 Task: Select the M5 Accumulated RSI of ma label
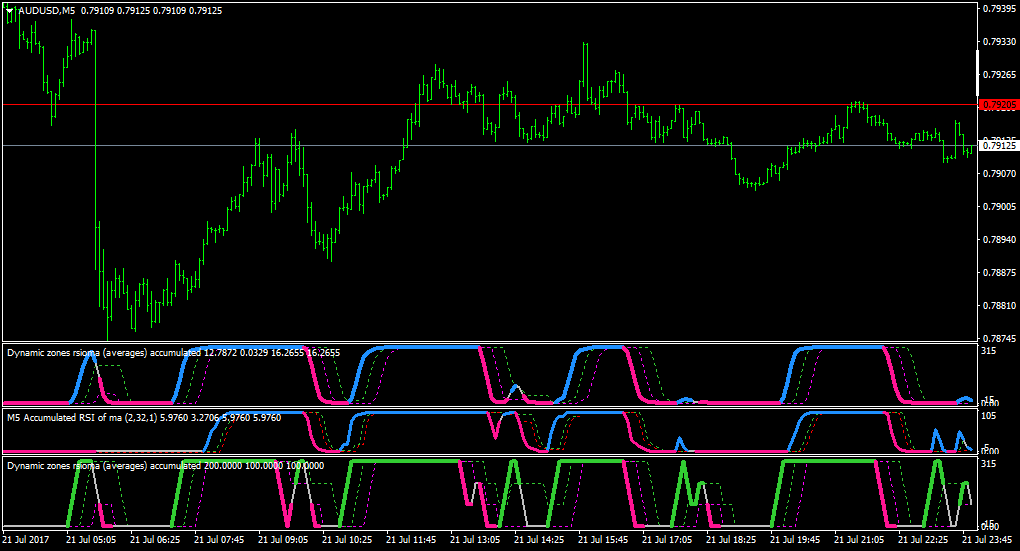click(x=144, y=418)
